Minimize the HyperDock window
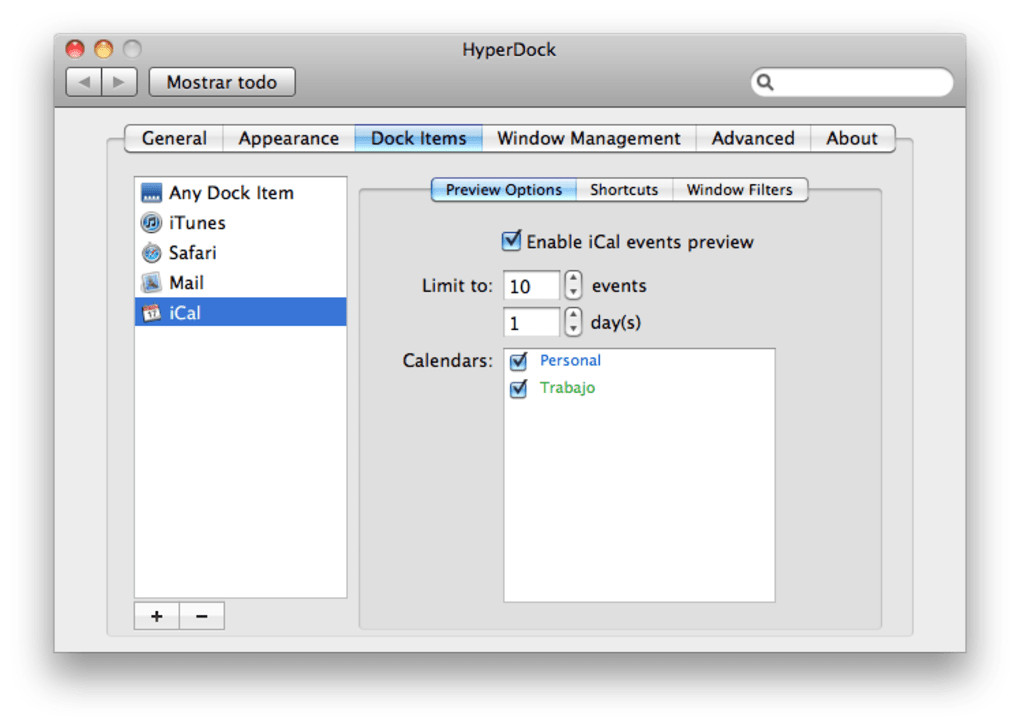 click(103, 49)
